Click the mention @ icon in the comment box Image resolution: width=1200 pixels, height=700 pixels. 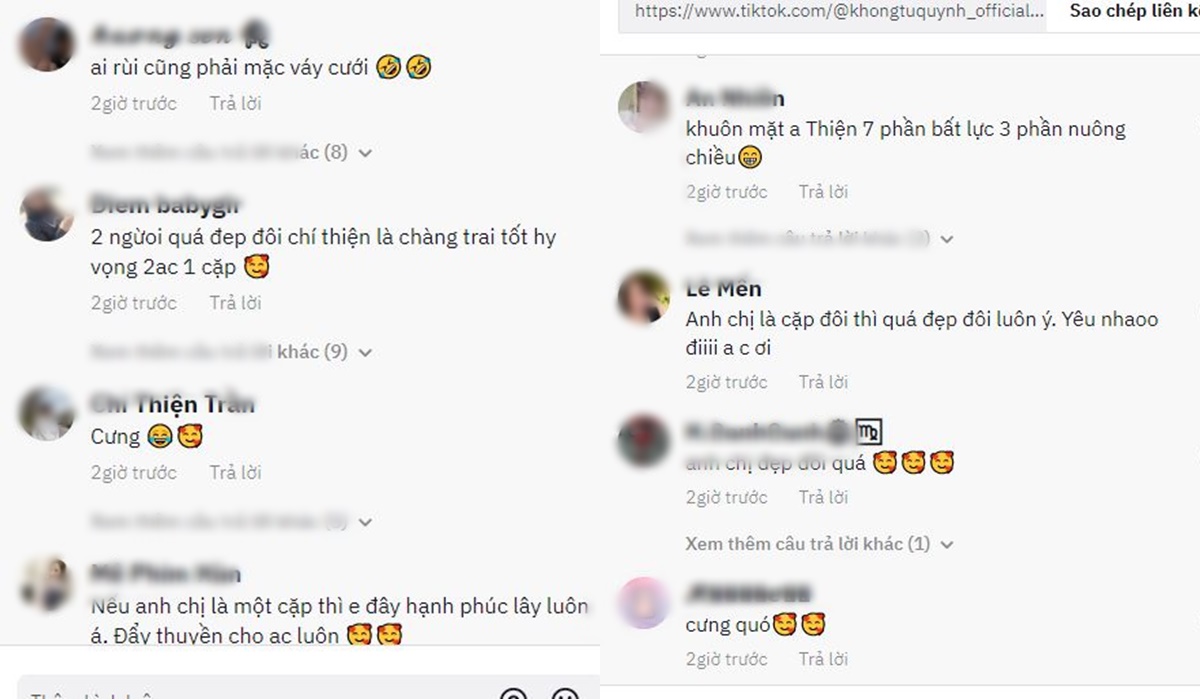(512, 695)
